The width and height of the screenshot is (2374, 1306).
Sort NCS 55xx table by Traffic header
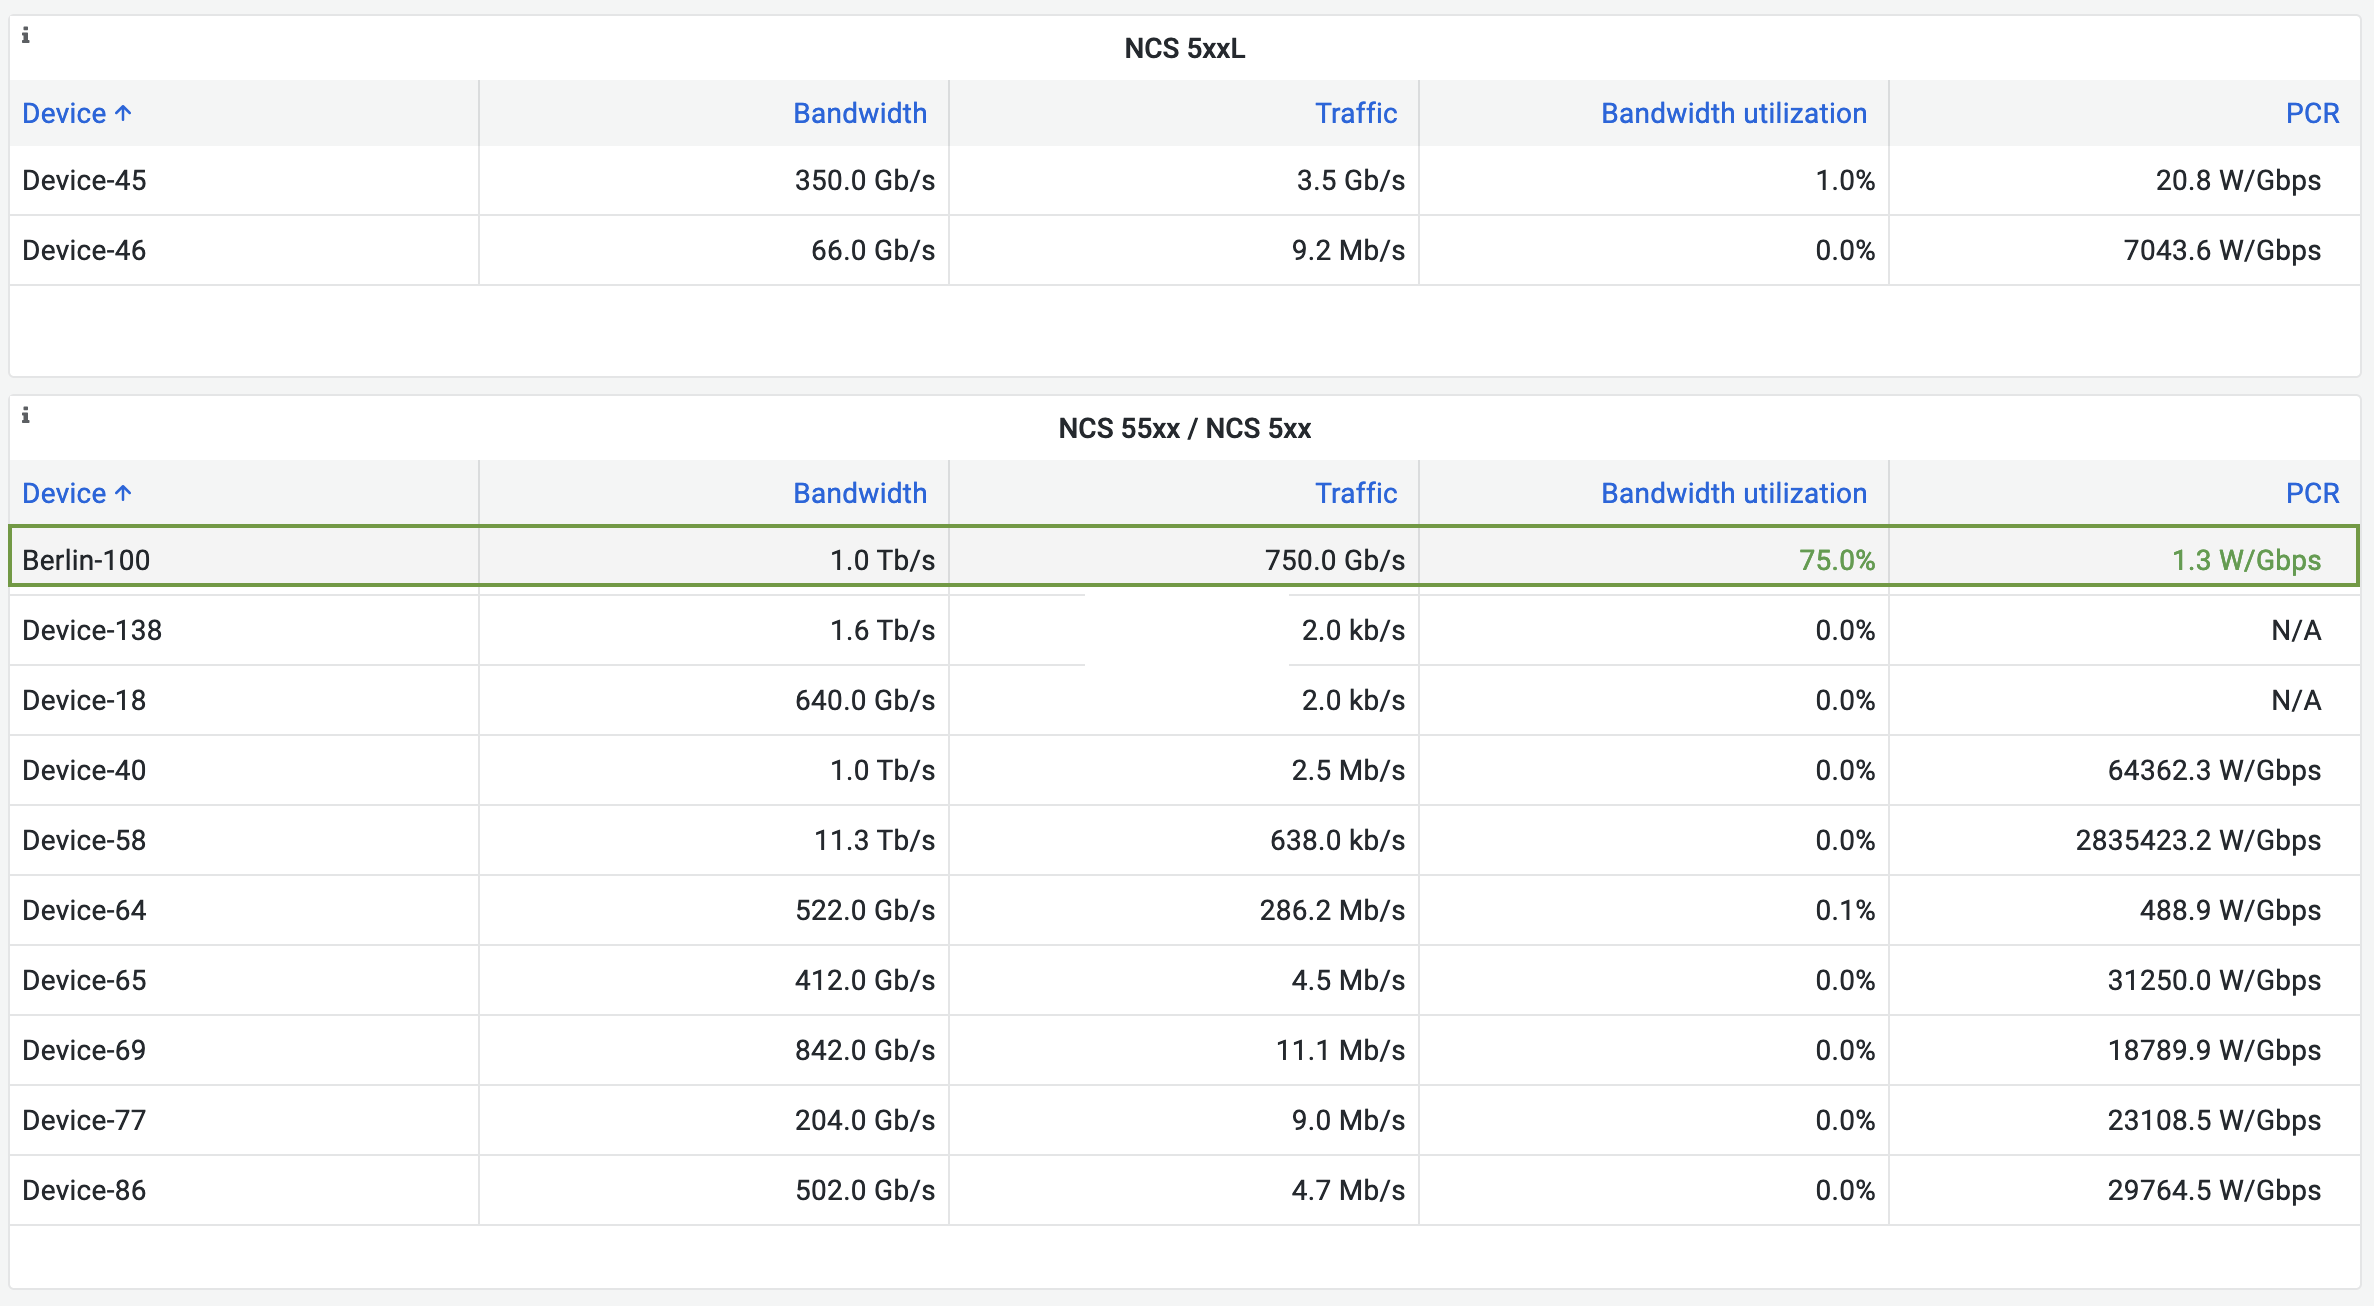pyautogui.click(x=1355, y=494)
